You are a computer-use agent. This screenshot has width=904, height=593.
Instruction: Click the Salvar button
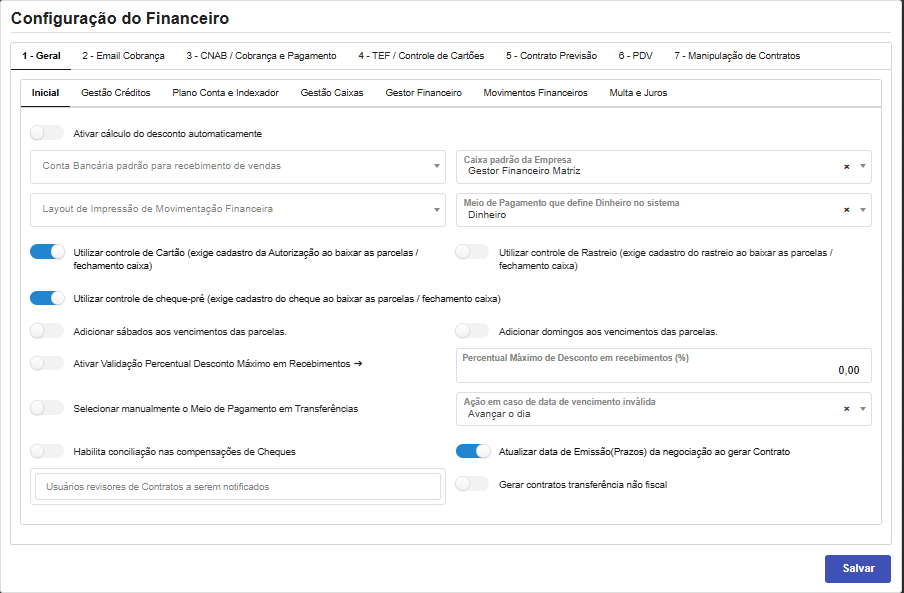(857, 568)
